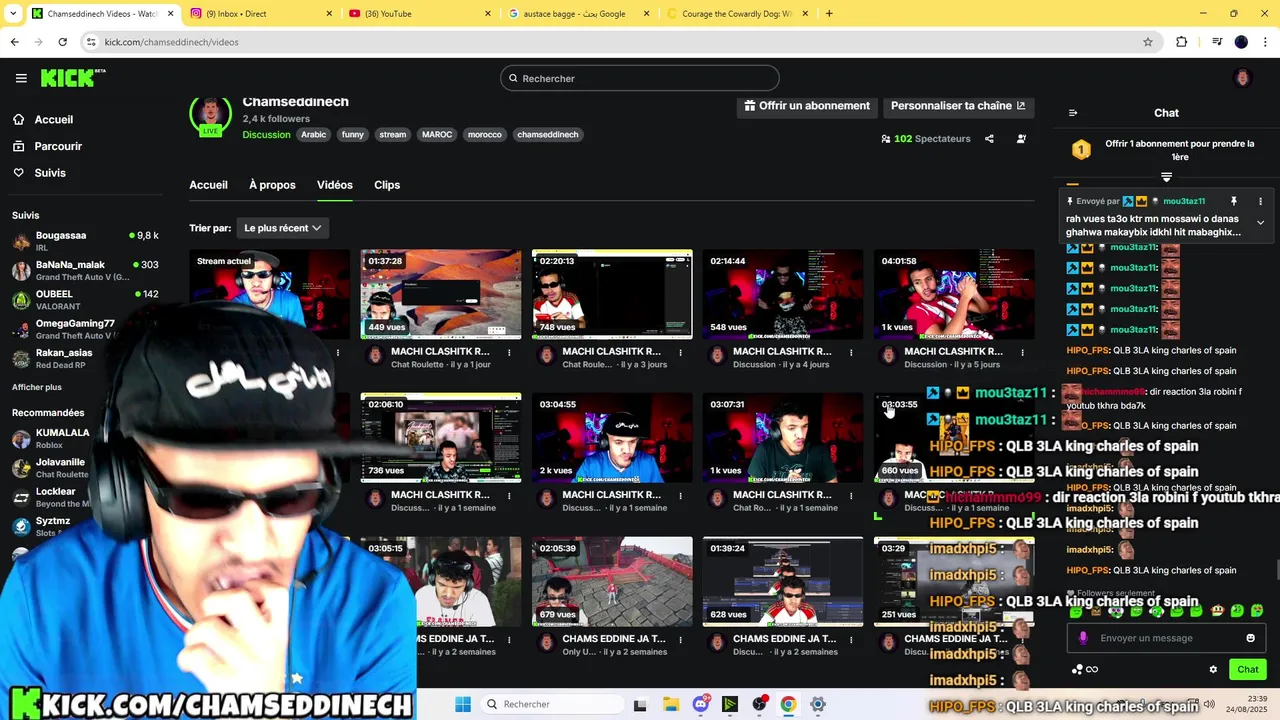This screenshot has height=720, width=1280.
Task: Open the 03:04:55 video thumbnail
Action: 612,438
